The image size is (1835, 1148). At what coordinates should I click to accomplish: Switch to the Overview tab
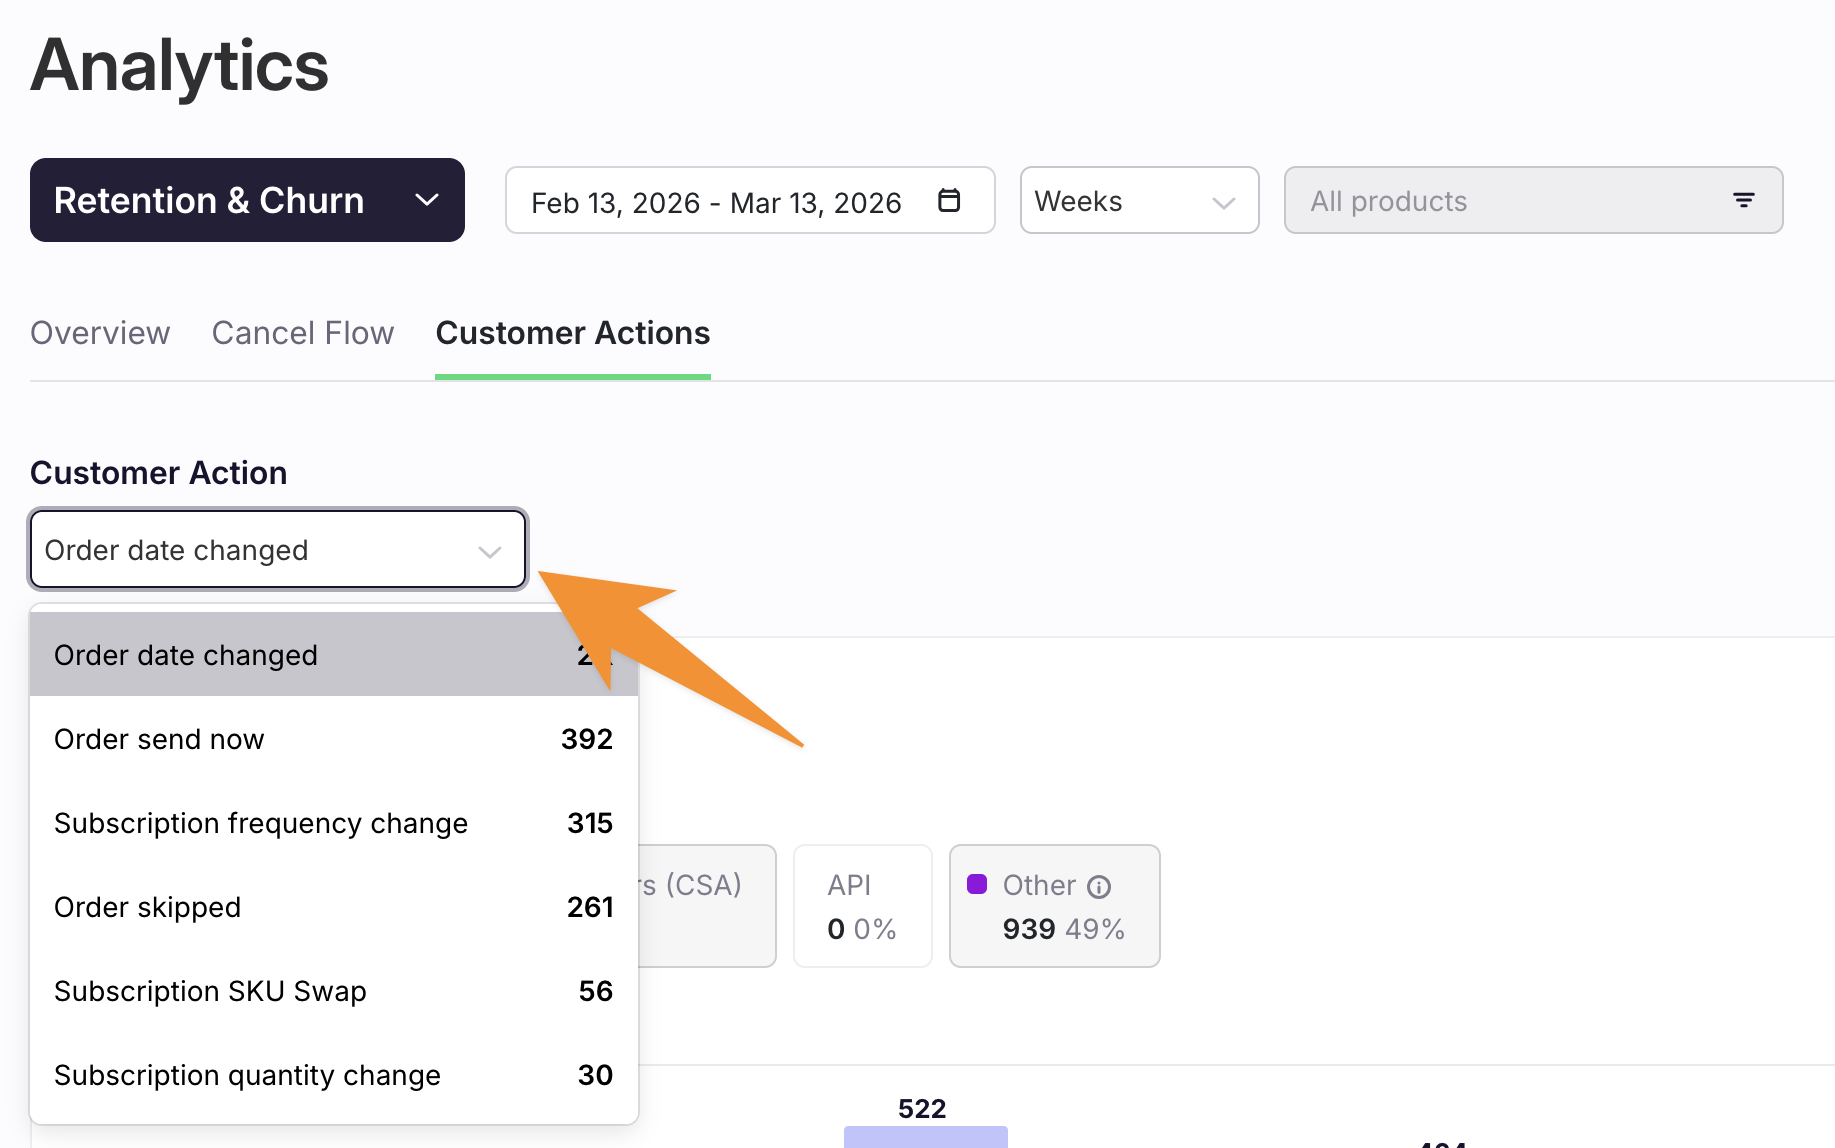100,333
